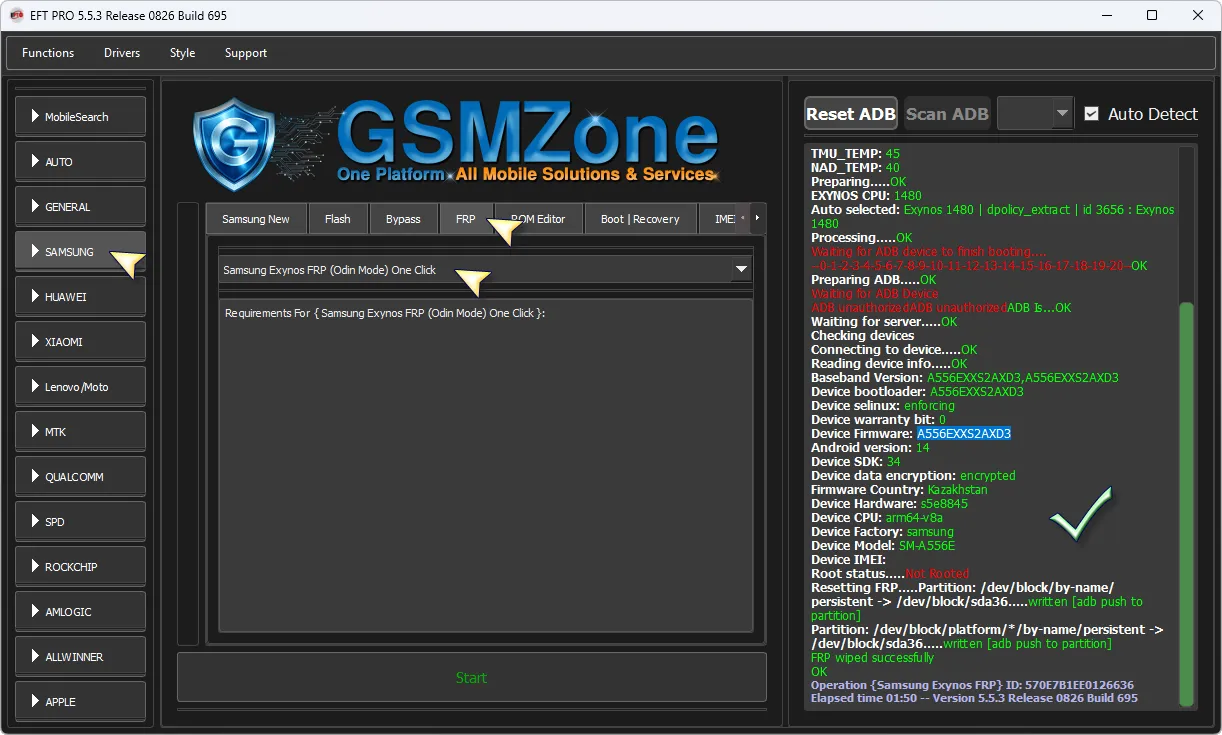Expand the HUAWEI brand section
Viewport: 1222px width, 735px height.
(x=81, y=297)
